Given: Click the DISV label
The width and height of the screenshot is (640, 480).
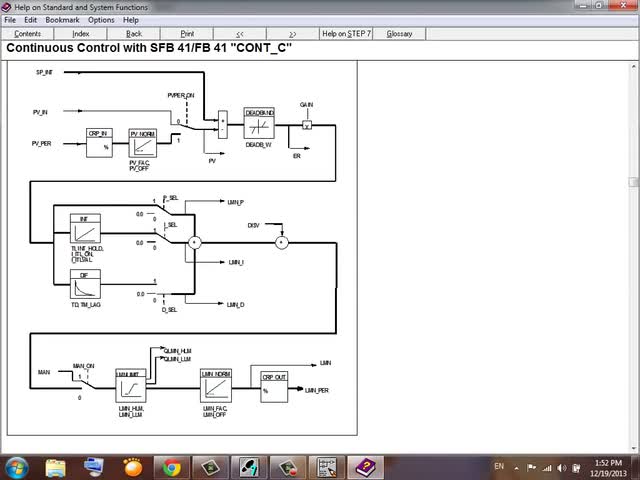Looking at the screenshot, I should (x=253, y=225).
